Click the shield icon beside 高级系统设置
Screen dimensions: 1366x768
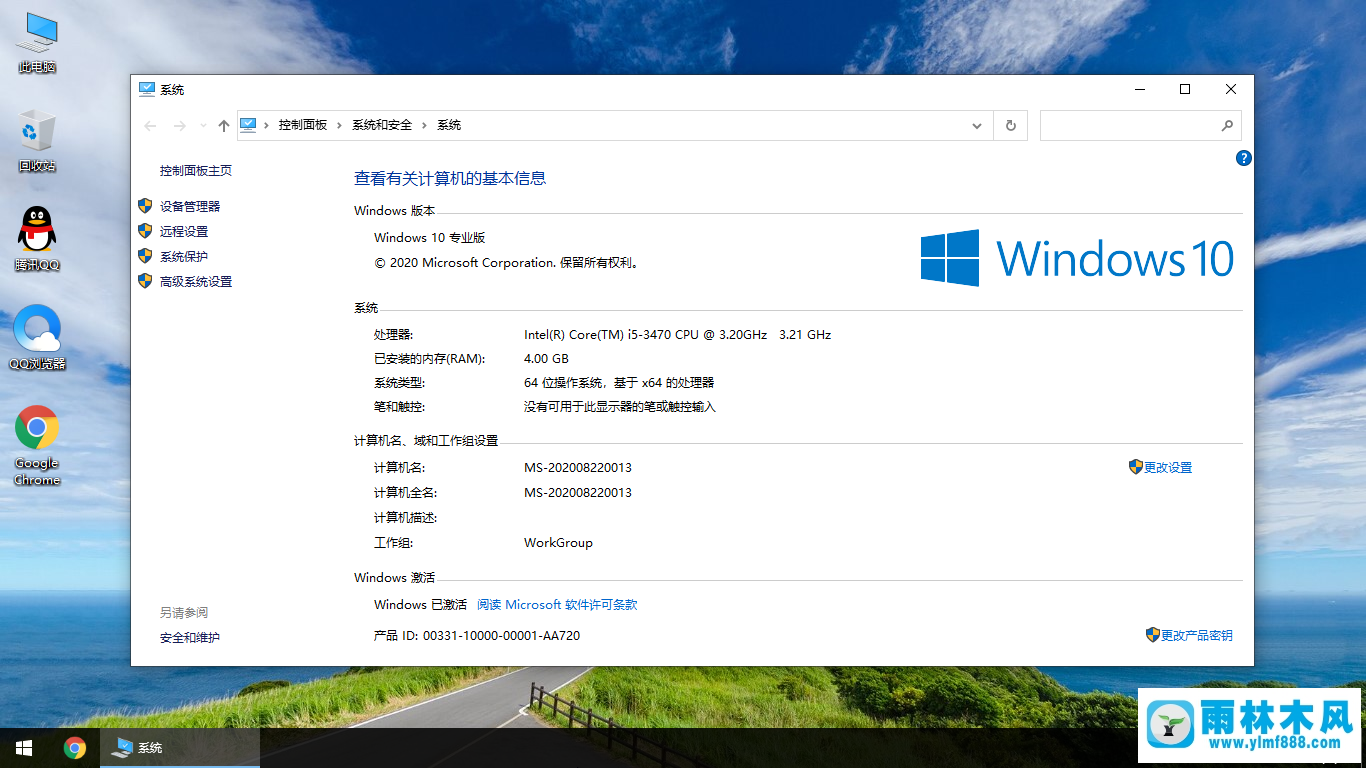click(145, 281)
